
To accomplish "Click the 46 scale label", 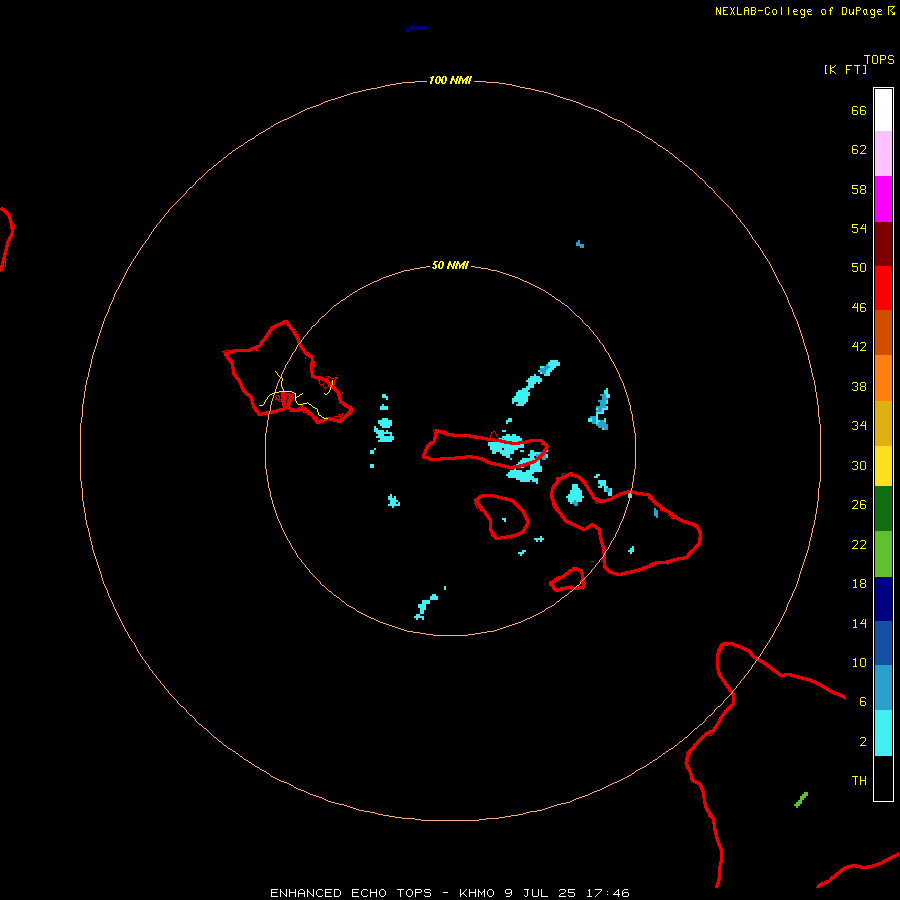I will point(859,308).
